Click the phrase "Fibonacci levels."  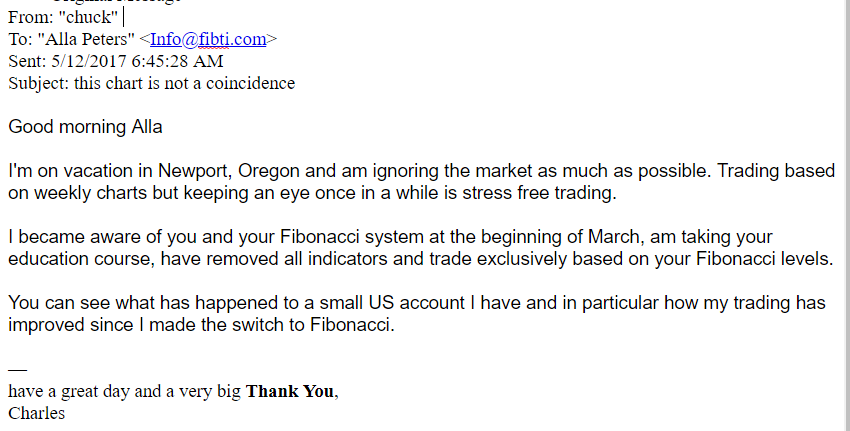(x=764, y=259)
